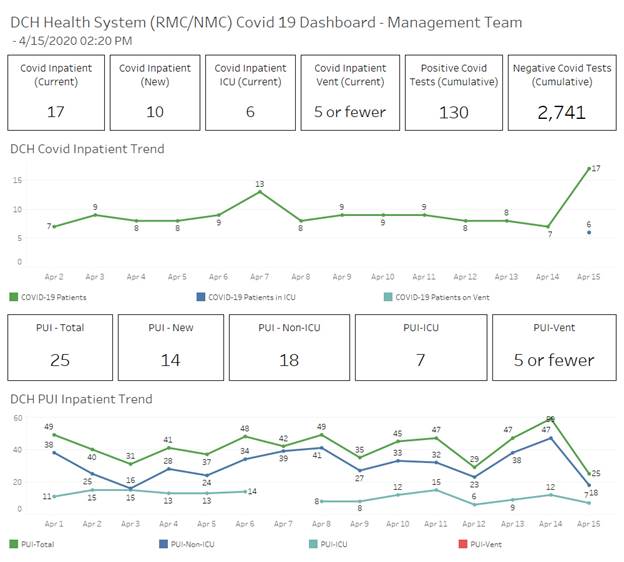Click the DCH PUI Inpatient Trend heading
Viewport: 624px width, 562px height.
(x=81, y=399)
